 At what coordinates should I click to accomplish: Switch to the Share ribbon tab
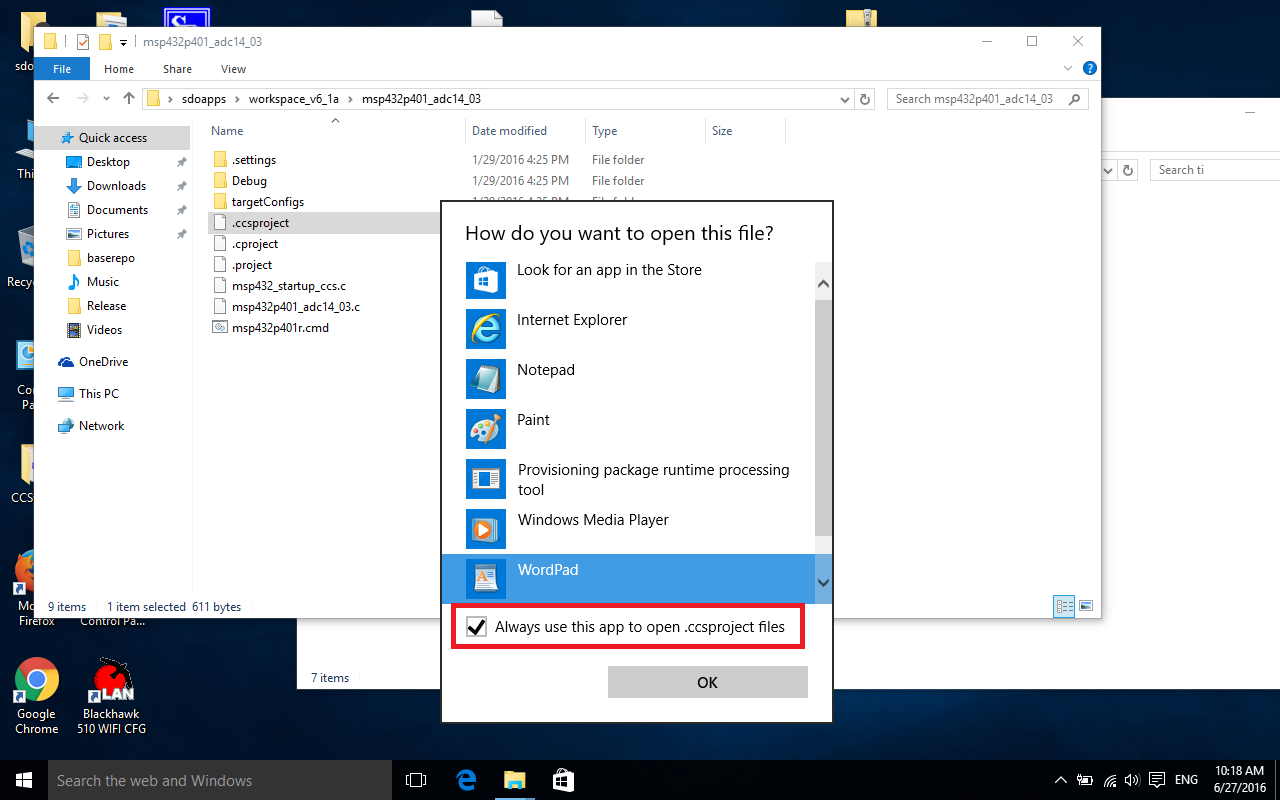(177, 69)
